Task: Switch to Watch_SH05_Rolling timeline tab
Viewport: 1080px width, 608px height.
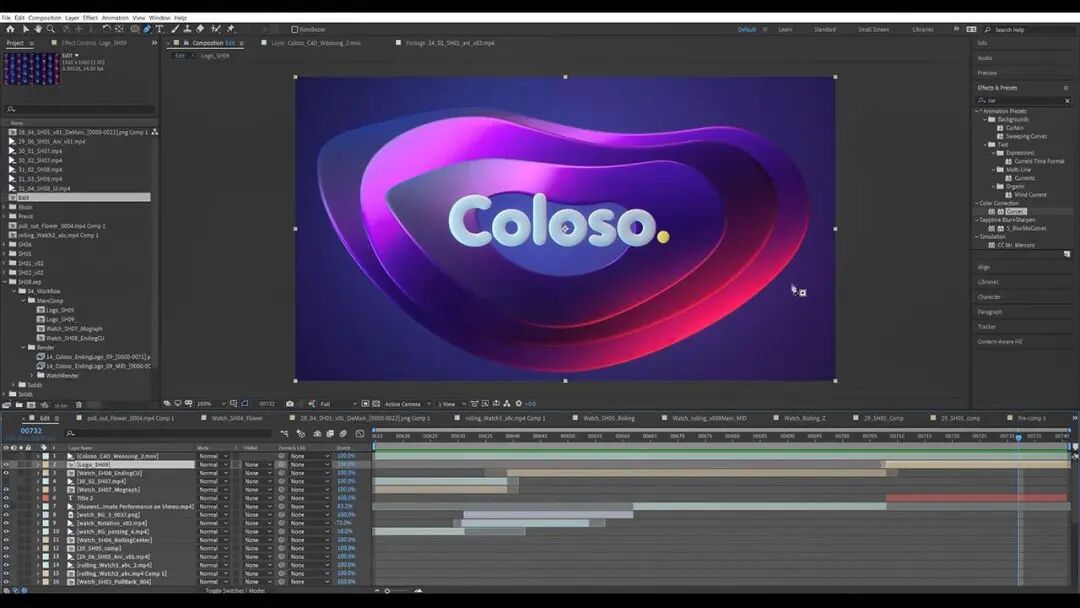Action: pos(609,418)
